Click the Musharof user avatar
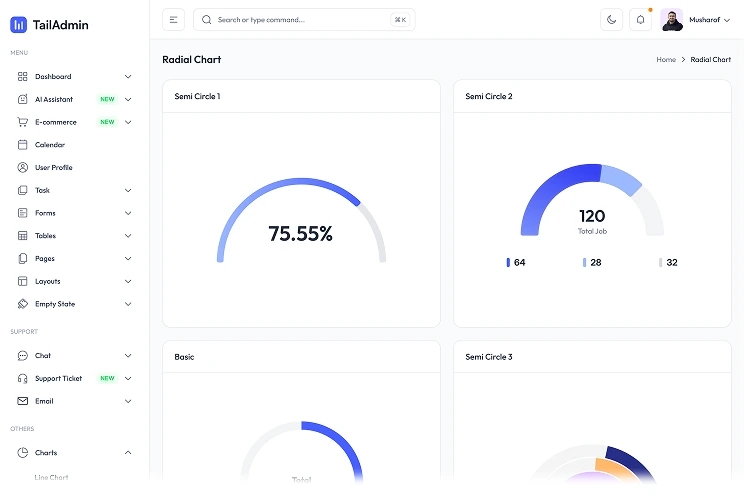The height and width of the screenshot is (496, 744). pyautogui.click(x=671, y=20)
